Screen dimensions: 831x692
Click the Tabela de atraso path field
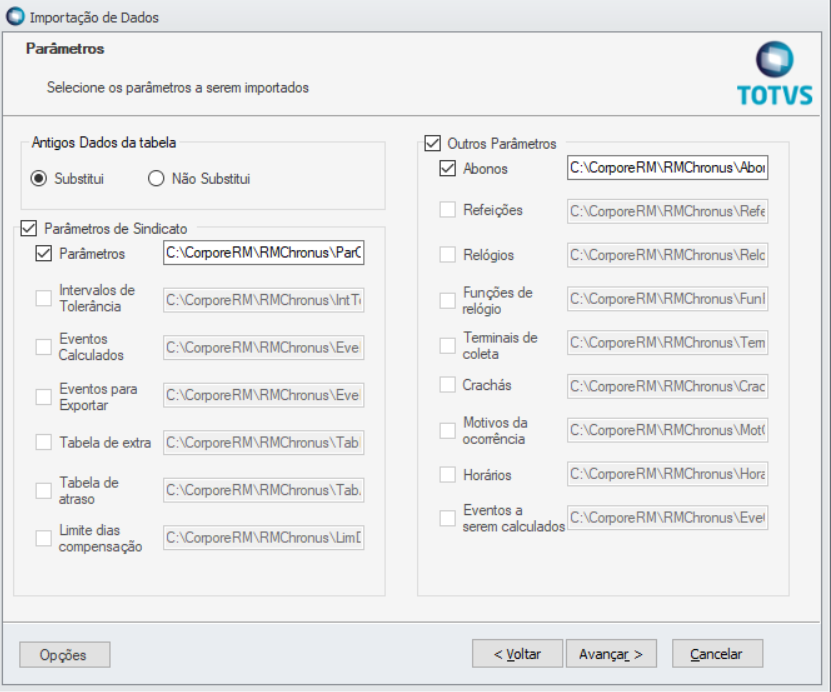(x=263, y=490)
